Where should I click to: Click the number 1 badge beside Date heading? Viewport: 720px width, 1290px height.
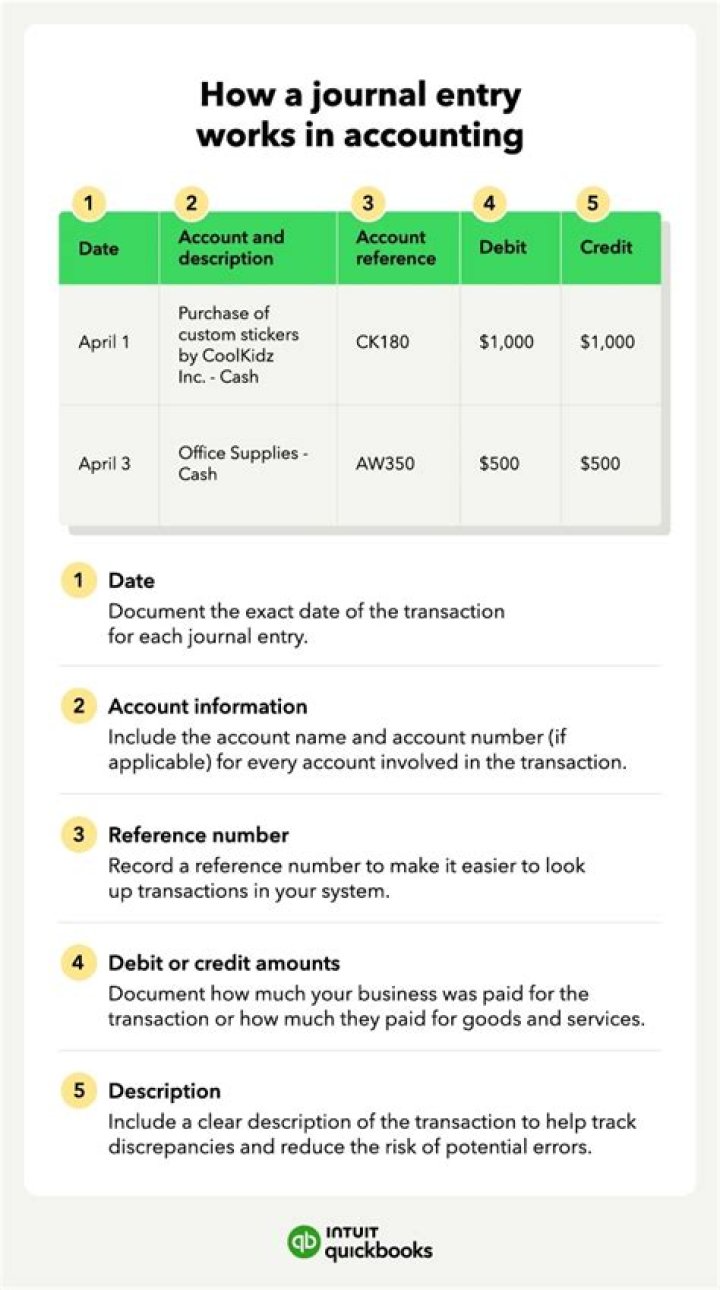(x=78, y=580)
